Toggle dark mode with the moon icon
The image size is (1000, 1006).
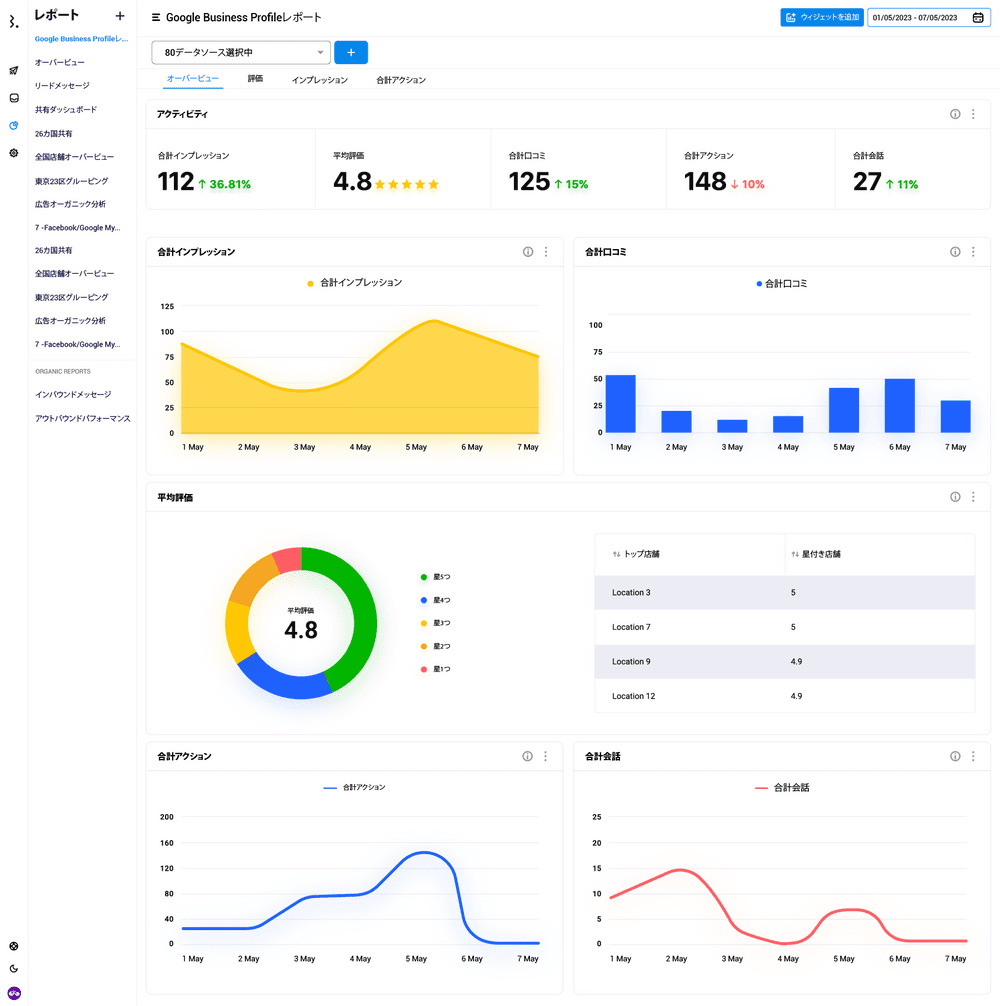[x=14, y=968]
